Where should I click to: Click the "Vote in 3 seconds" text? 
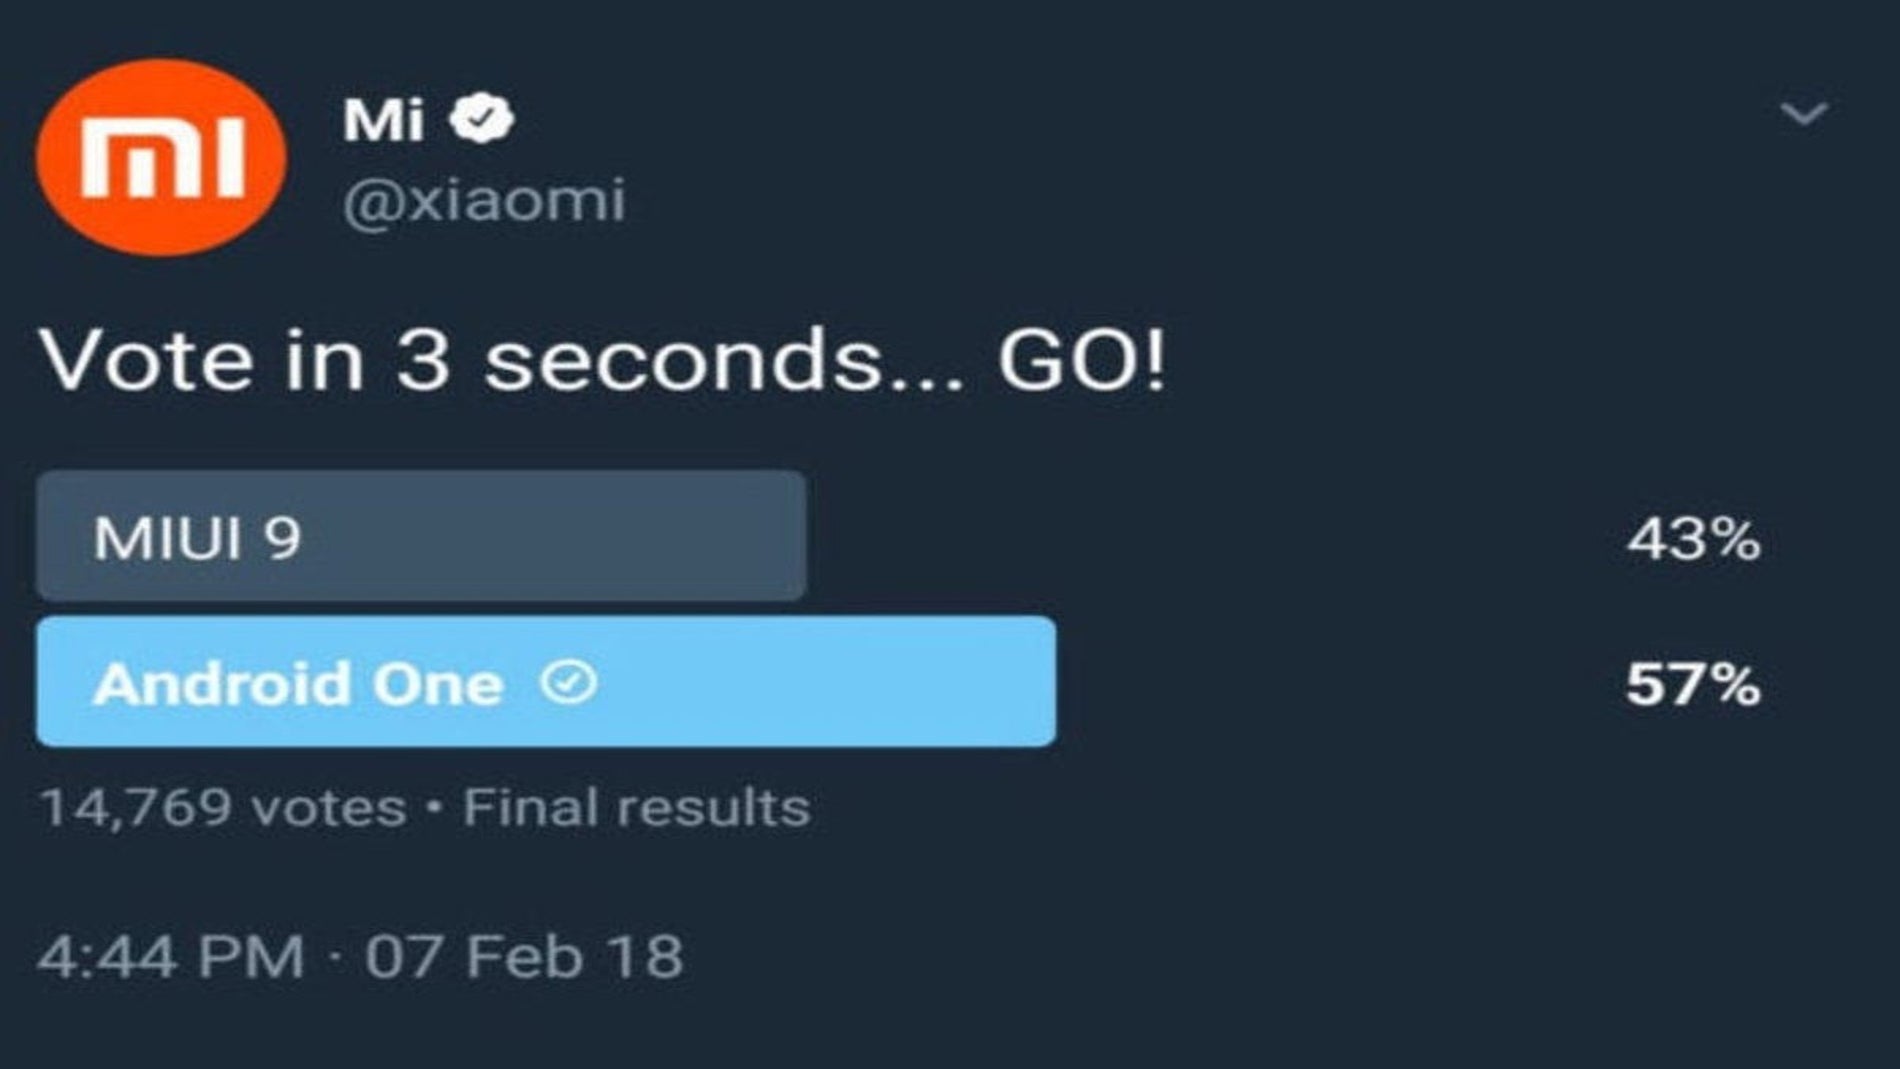(x=460, y=360)
